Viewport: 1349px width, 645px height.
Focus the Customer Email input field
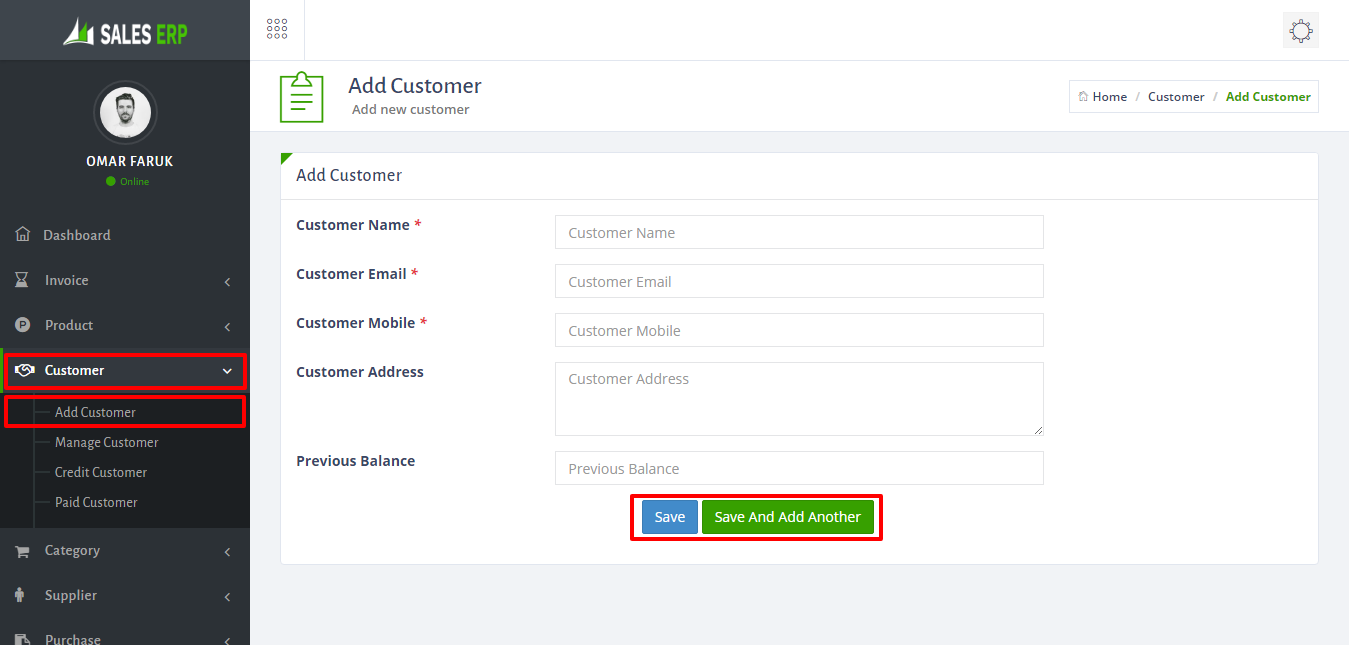pos(799,281)
